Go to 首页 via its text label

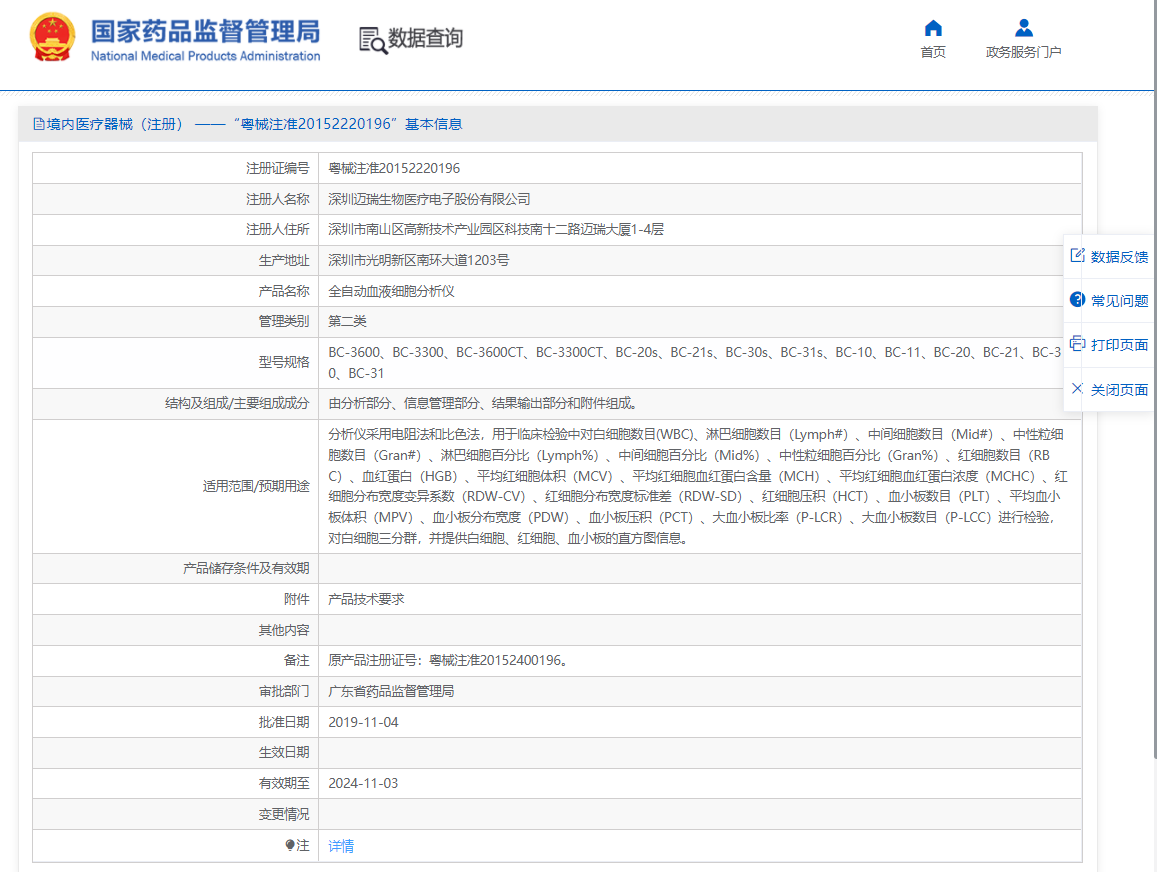pos(933,53)
